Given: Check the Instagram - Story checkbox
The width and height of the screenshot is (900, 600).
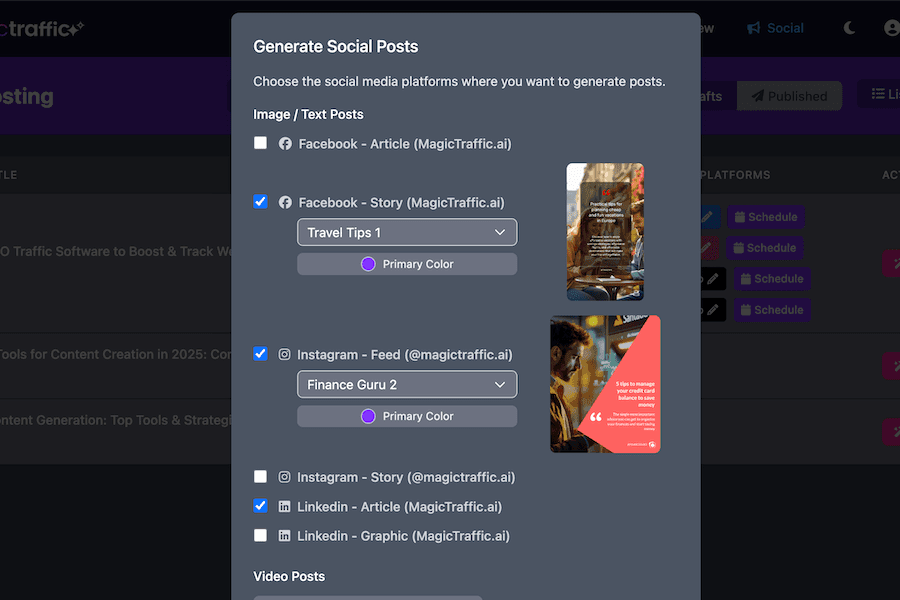Looking at the screenshot, I should [260, 477].
